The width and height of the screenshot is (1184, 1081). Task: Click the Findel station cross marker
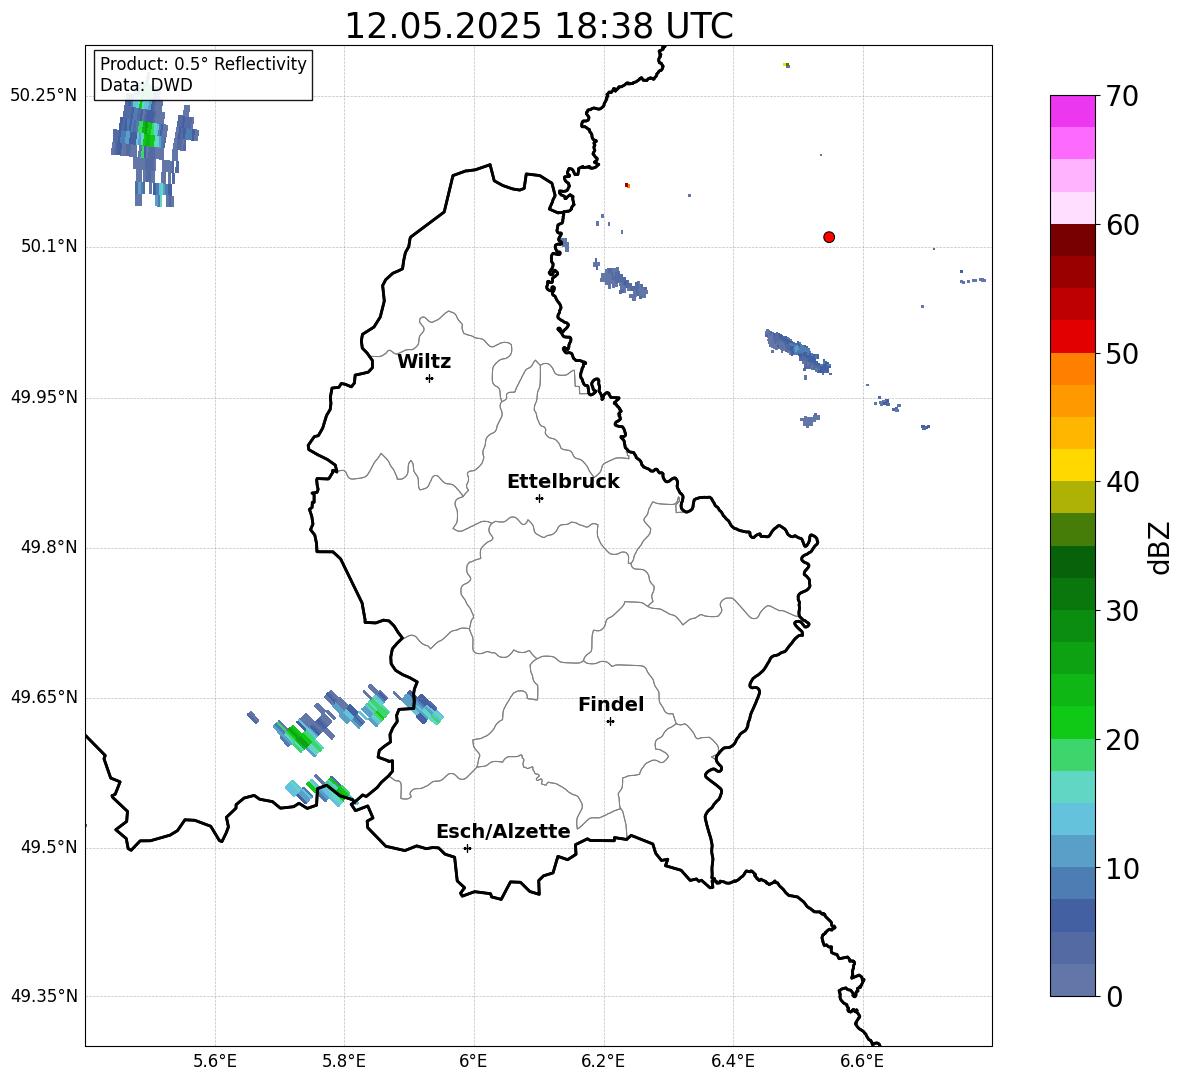(x=610, y=722)
